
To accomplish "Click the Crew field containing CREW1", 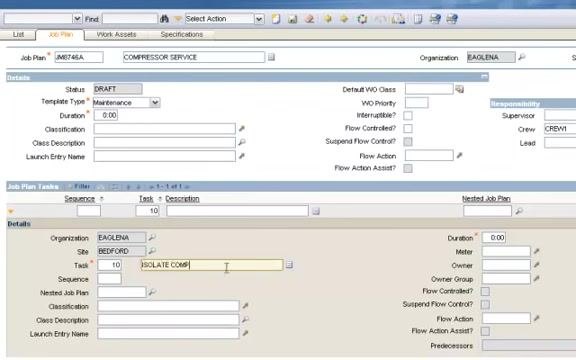I will pos(560,129).
